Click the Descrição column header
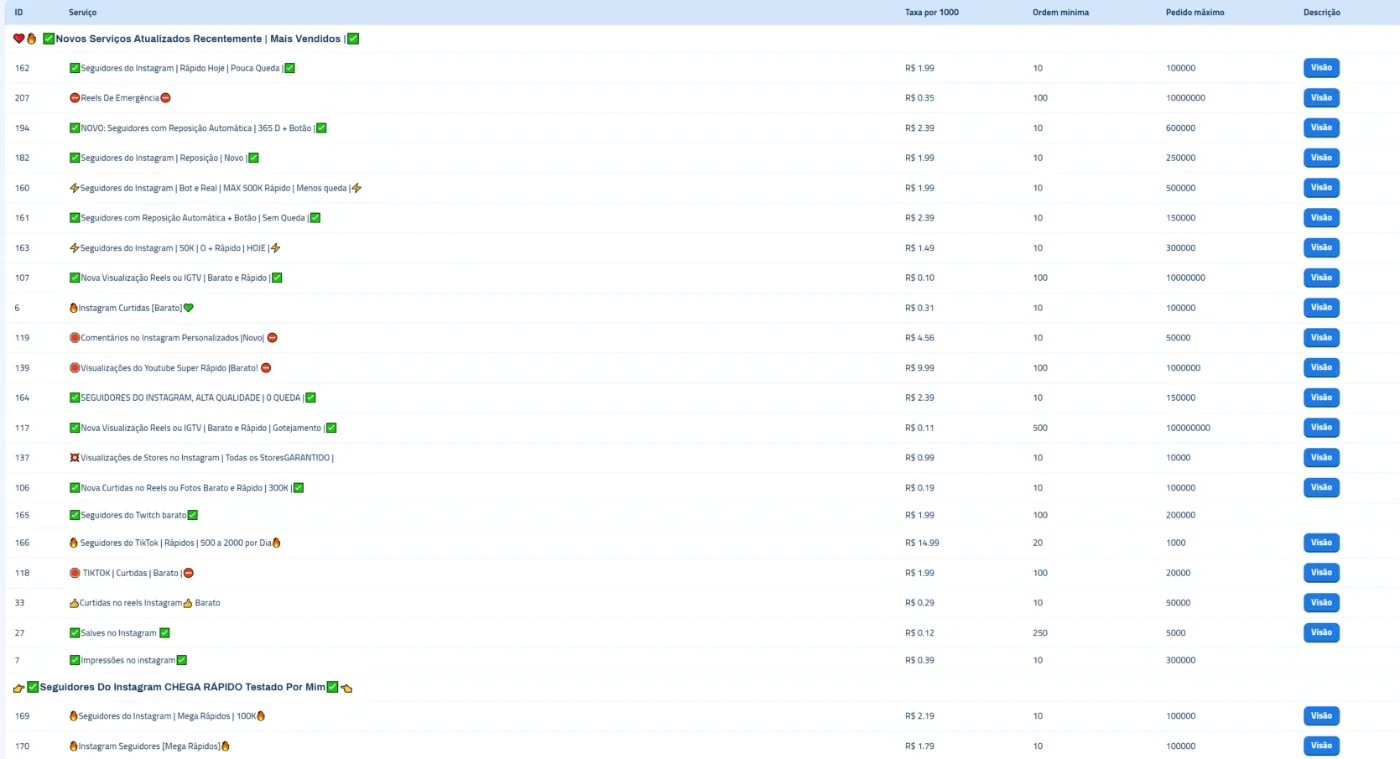This screenshot has height=759, width=1400. pos(1322,12)
